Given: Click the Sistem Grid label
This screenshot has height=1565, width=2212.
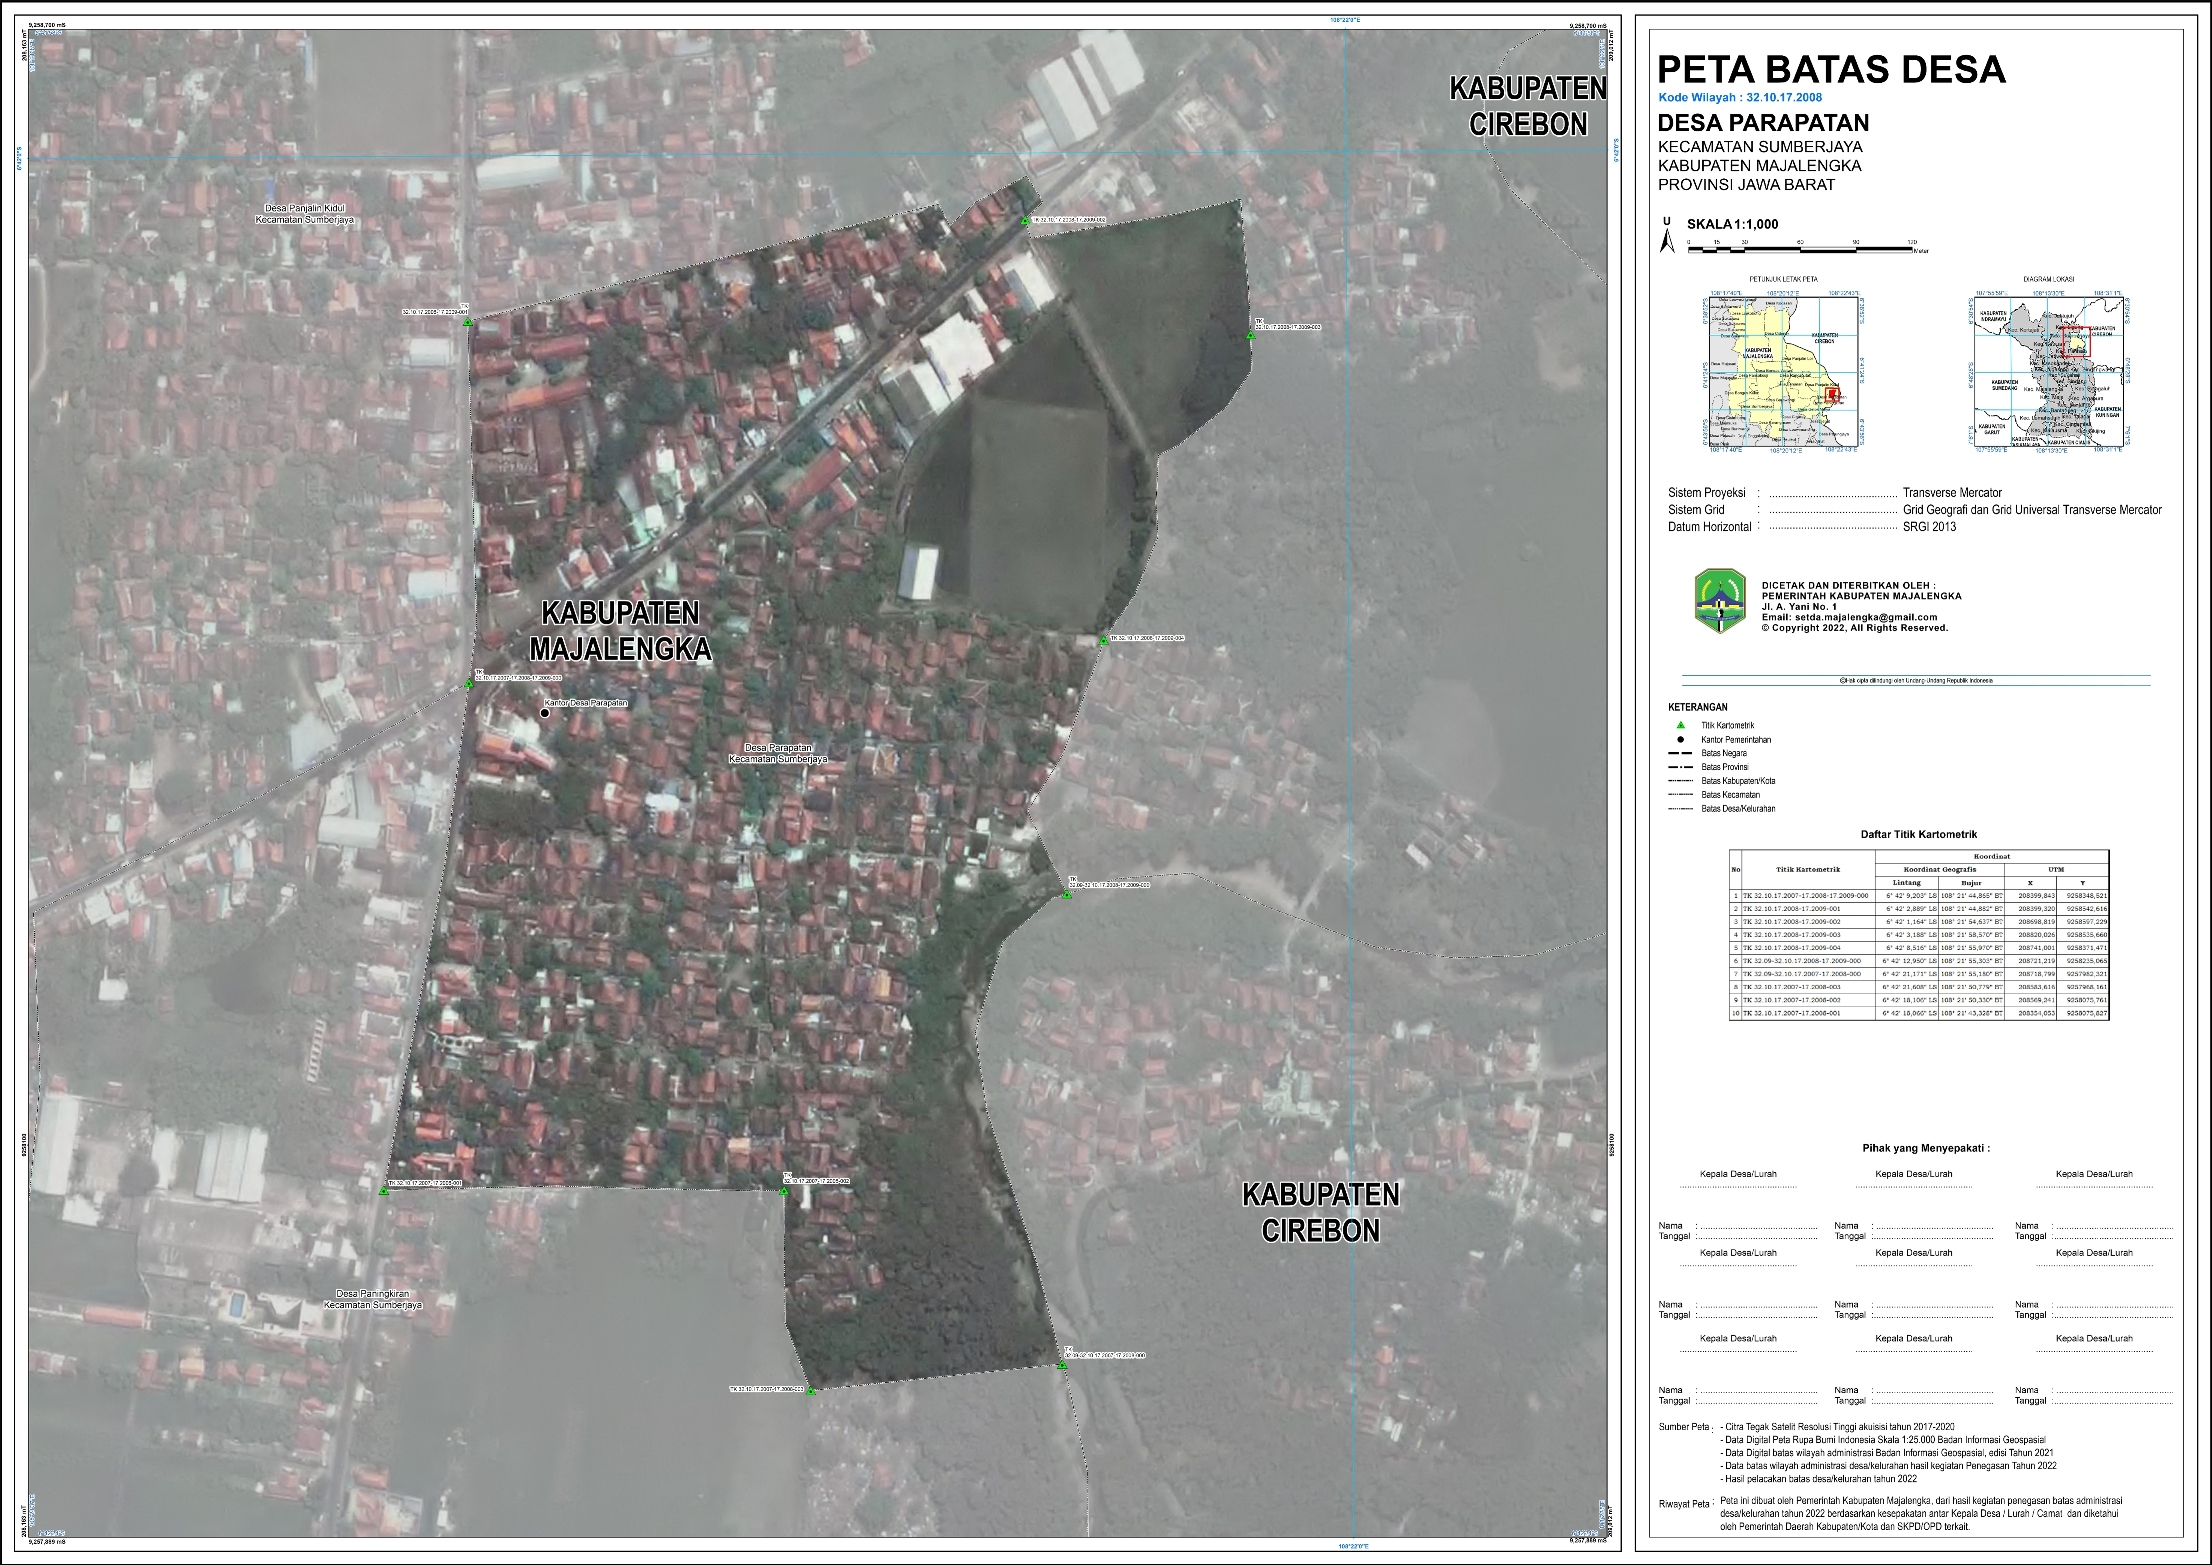Looking at the screenshot, I should click(1697, 510).
